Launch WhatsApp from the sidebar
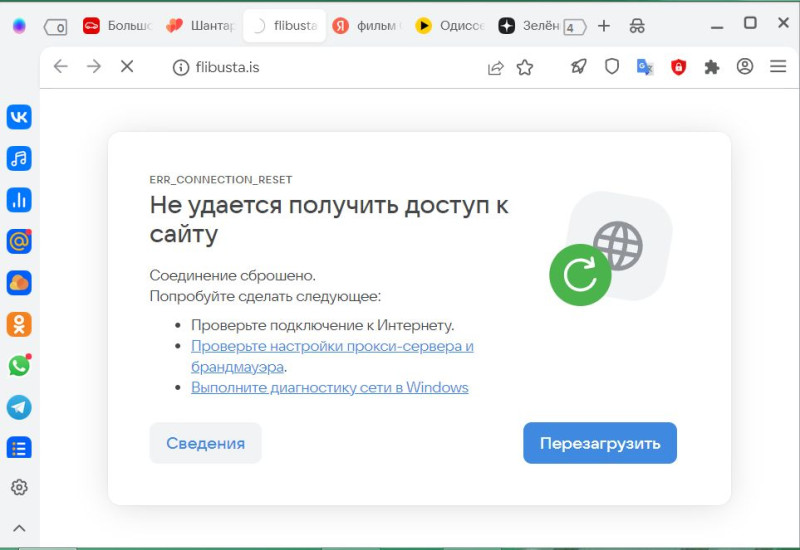The image size is (800, 550). (19, 366)
